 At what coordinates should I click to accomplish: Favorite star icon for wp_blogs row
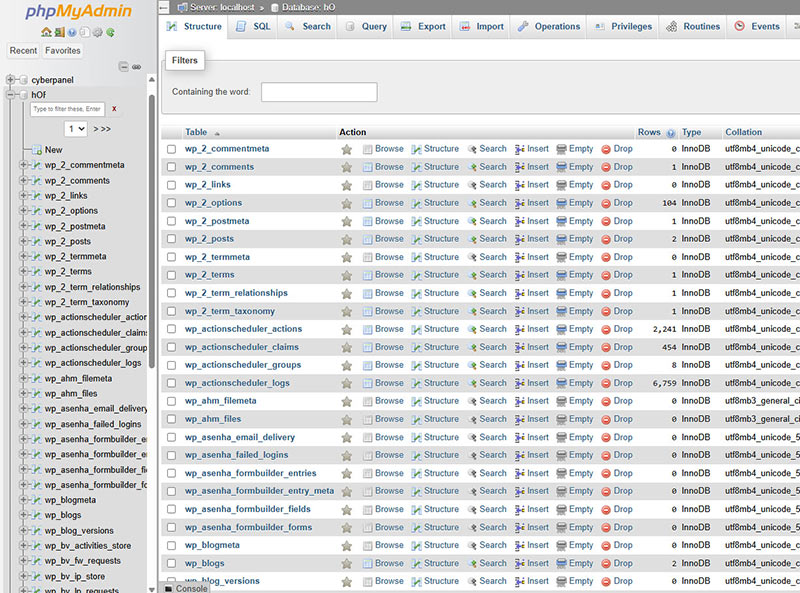[x=346, y=563]
